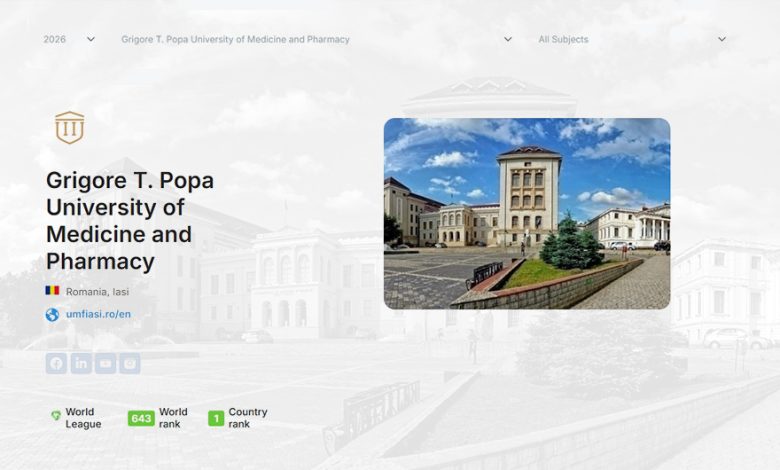This screenshot has width=780, height=470.
Task: Click the 'World rank' label
Action: pos(173,418)
